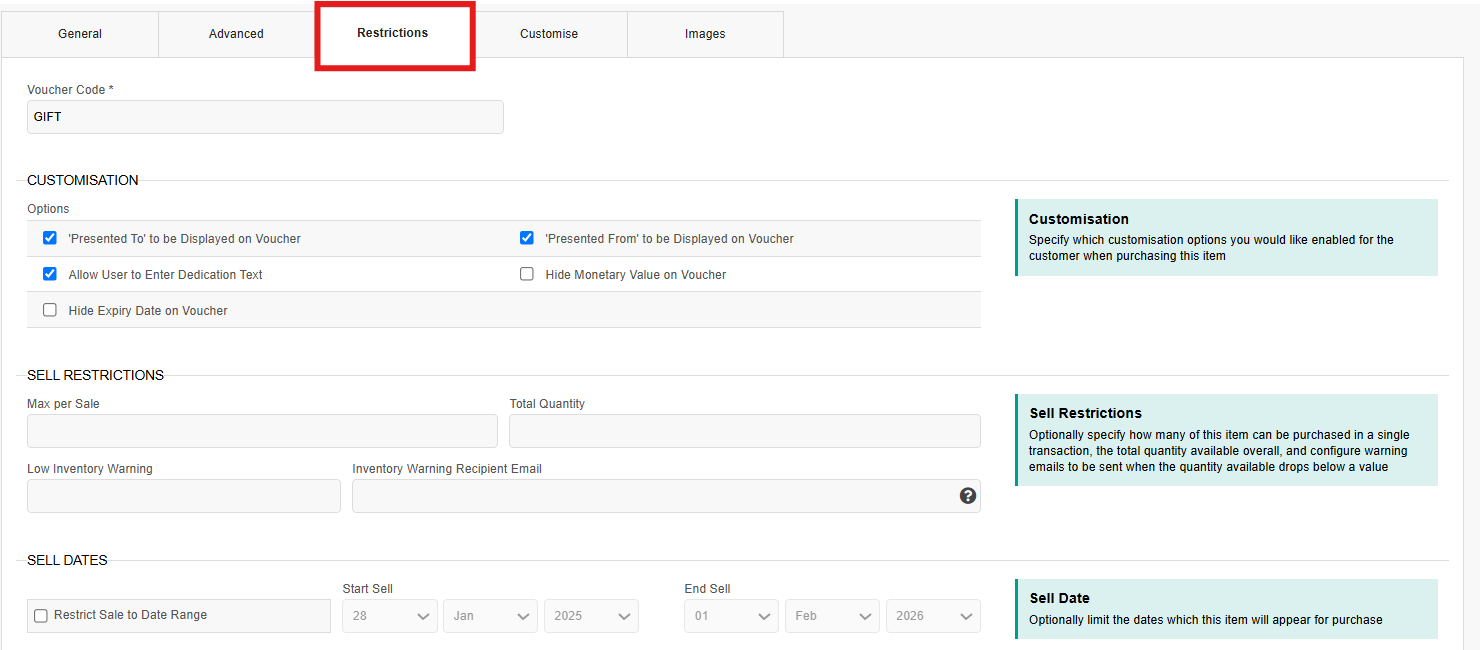Image resolution: width=1480 pixels, height=650 pixels.
Task: Click the Voucher Code label
Action: click(x=70, y=90)
